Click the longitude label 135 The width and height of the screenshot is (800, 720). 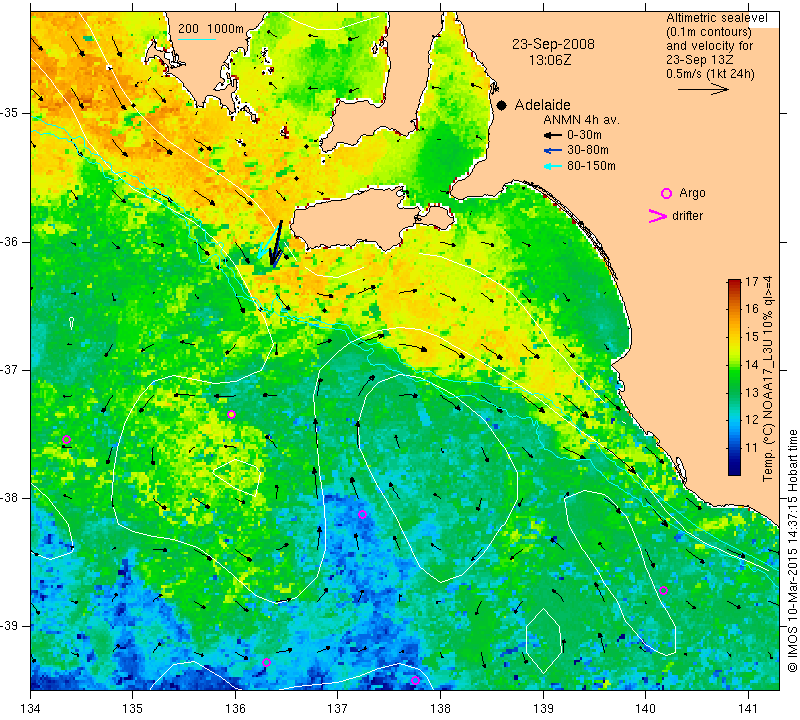133,708
